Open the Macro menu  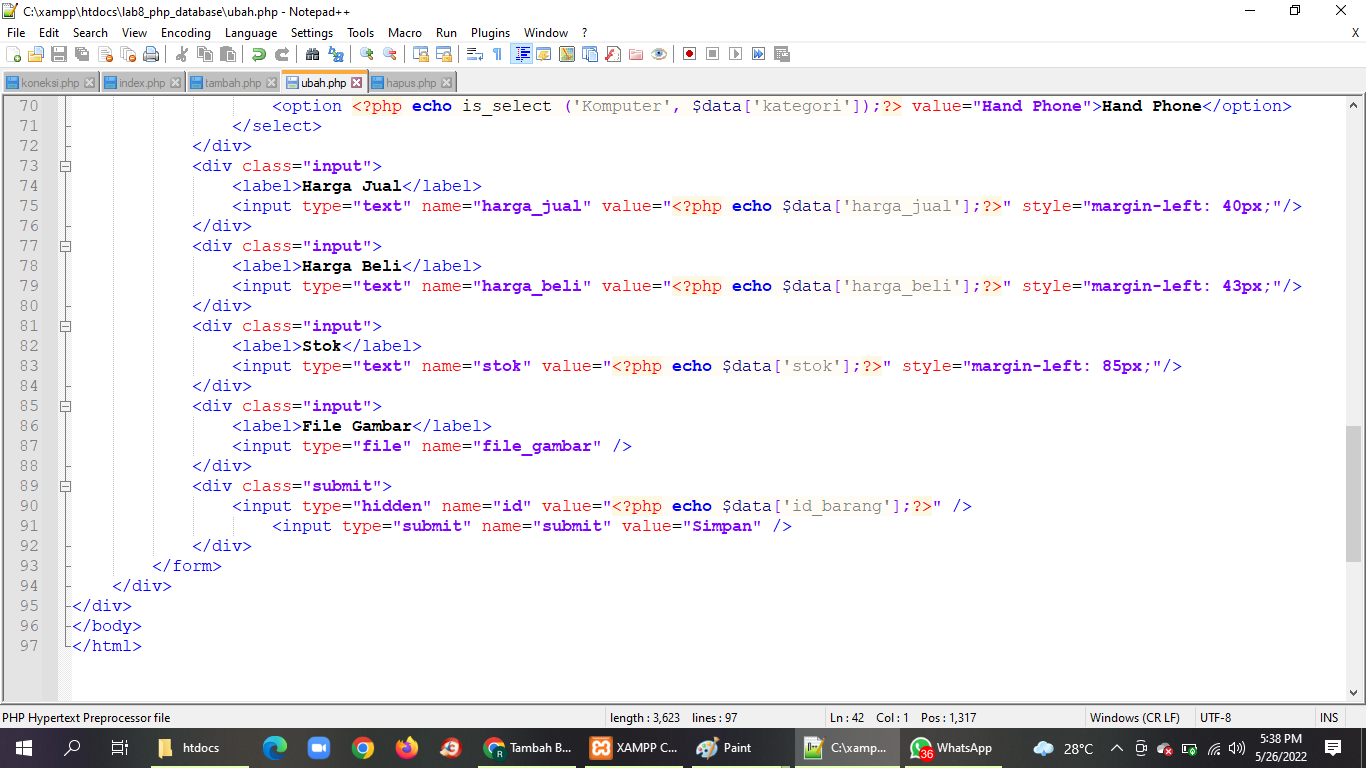[405, 33]
